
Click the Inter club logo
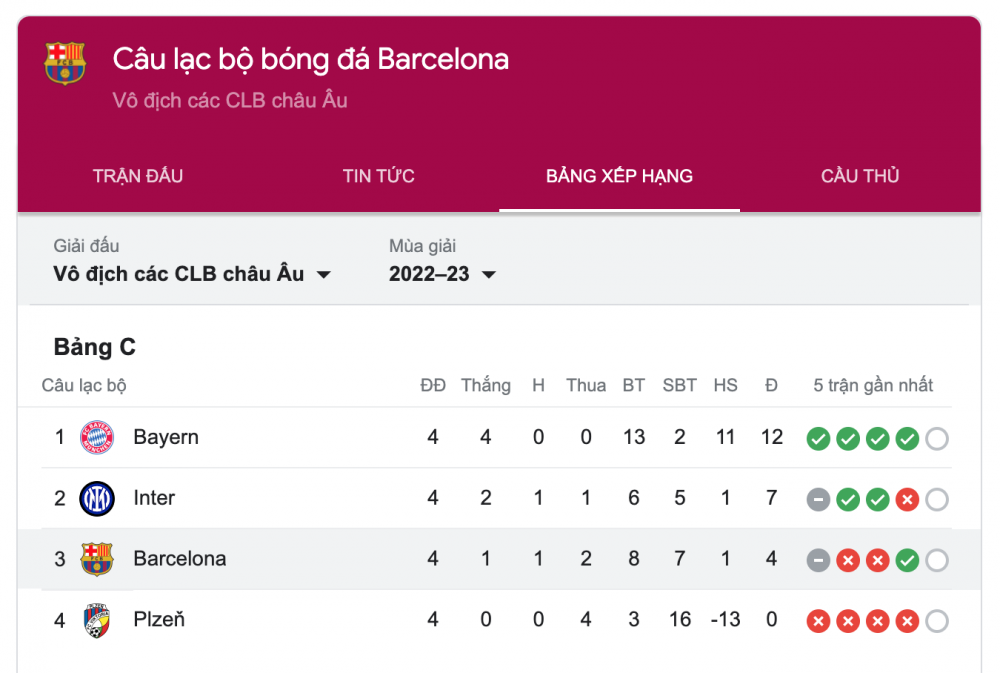tap(97, 499)
